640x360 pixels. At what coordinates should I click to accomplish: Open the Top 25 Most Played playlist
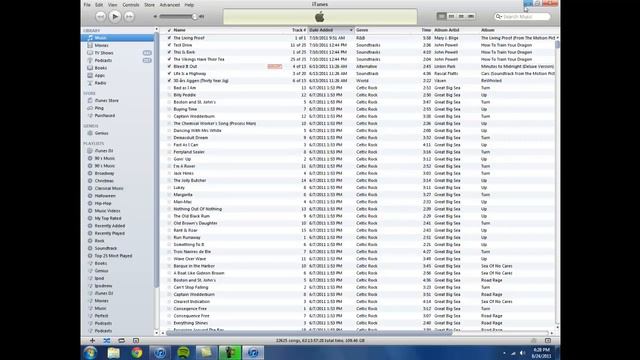(113, 256)
